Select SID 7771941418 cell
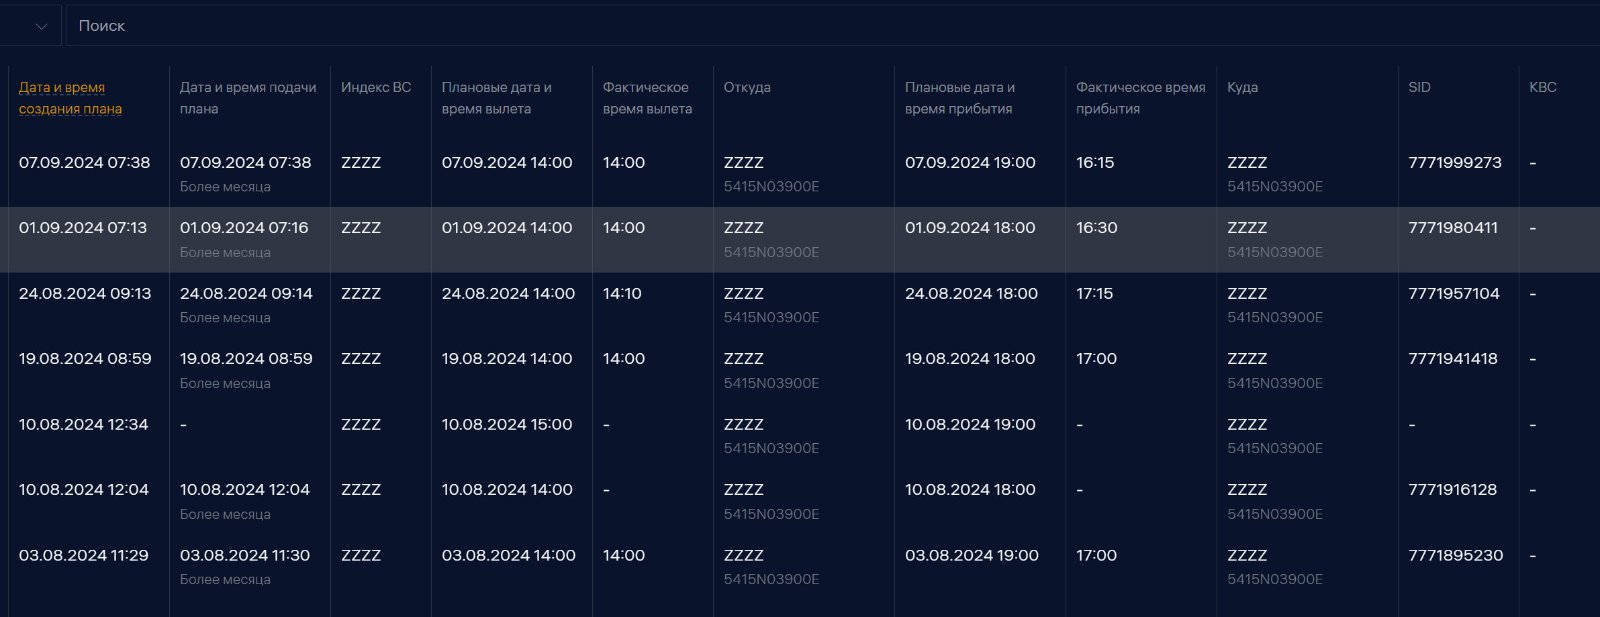Screen dimensions: 1600x617 tap(1453, 359)
